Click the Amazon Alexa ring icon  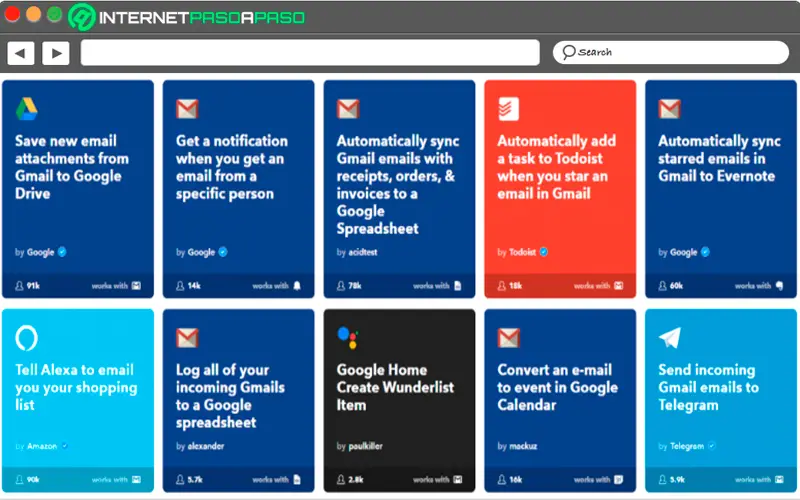[27, 338]
